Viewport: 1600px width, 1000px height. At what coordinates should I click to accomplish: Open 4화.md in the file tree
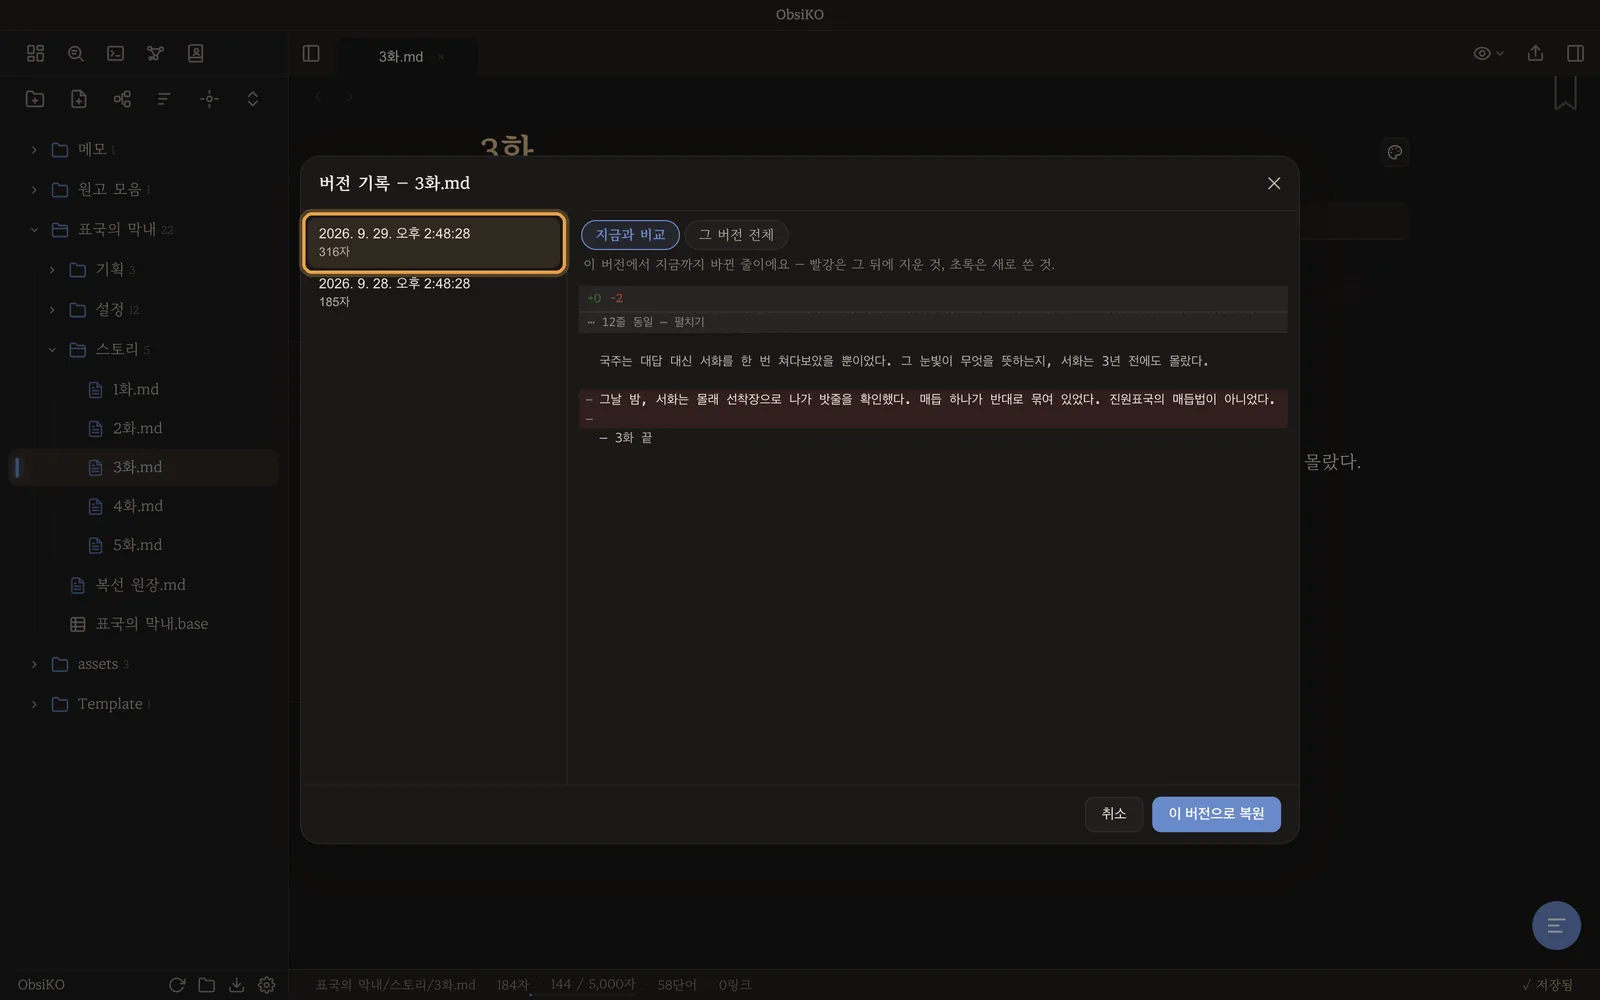(x=144, y=506)
